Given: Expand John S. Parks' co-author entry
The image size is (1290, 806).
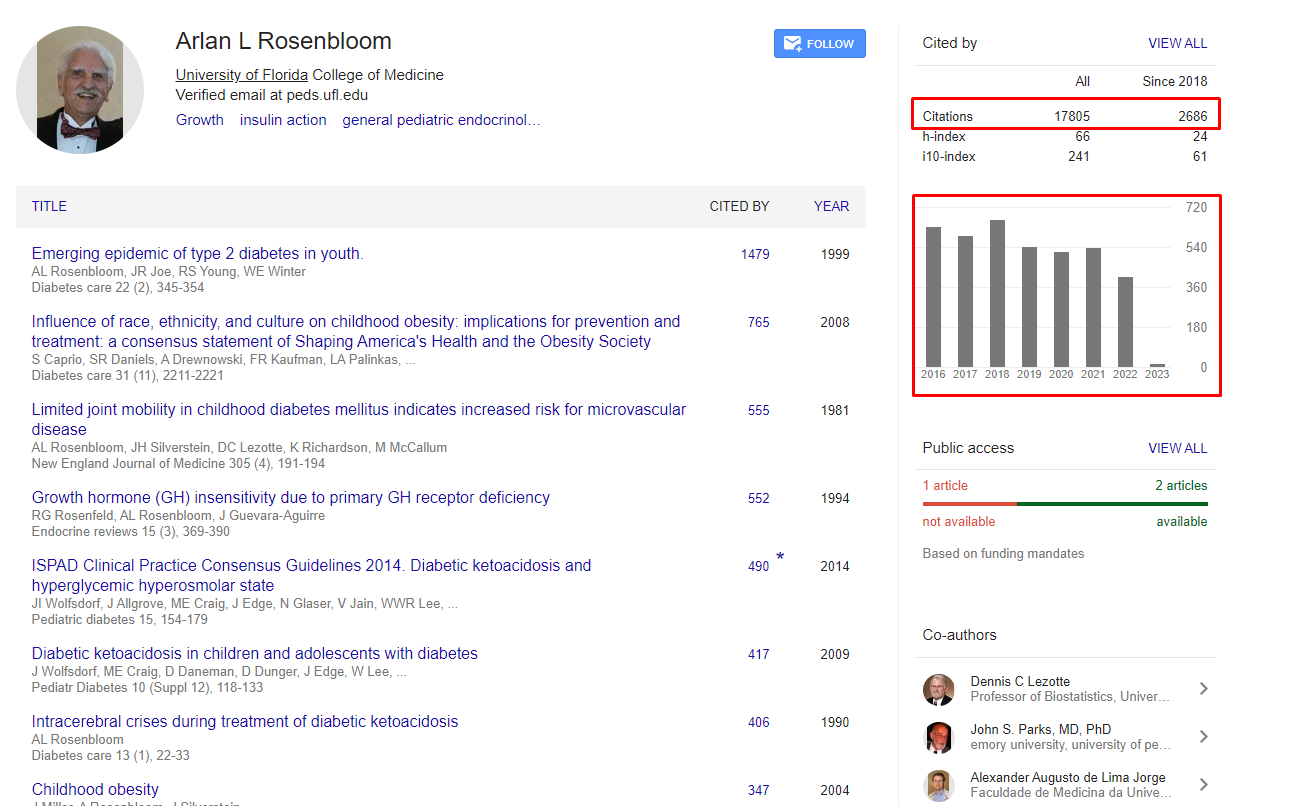Looking at the screenshot, I should [x=1203, y=737].
